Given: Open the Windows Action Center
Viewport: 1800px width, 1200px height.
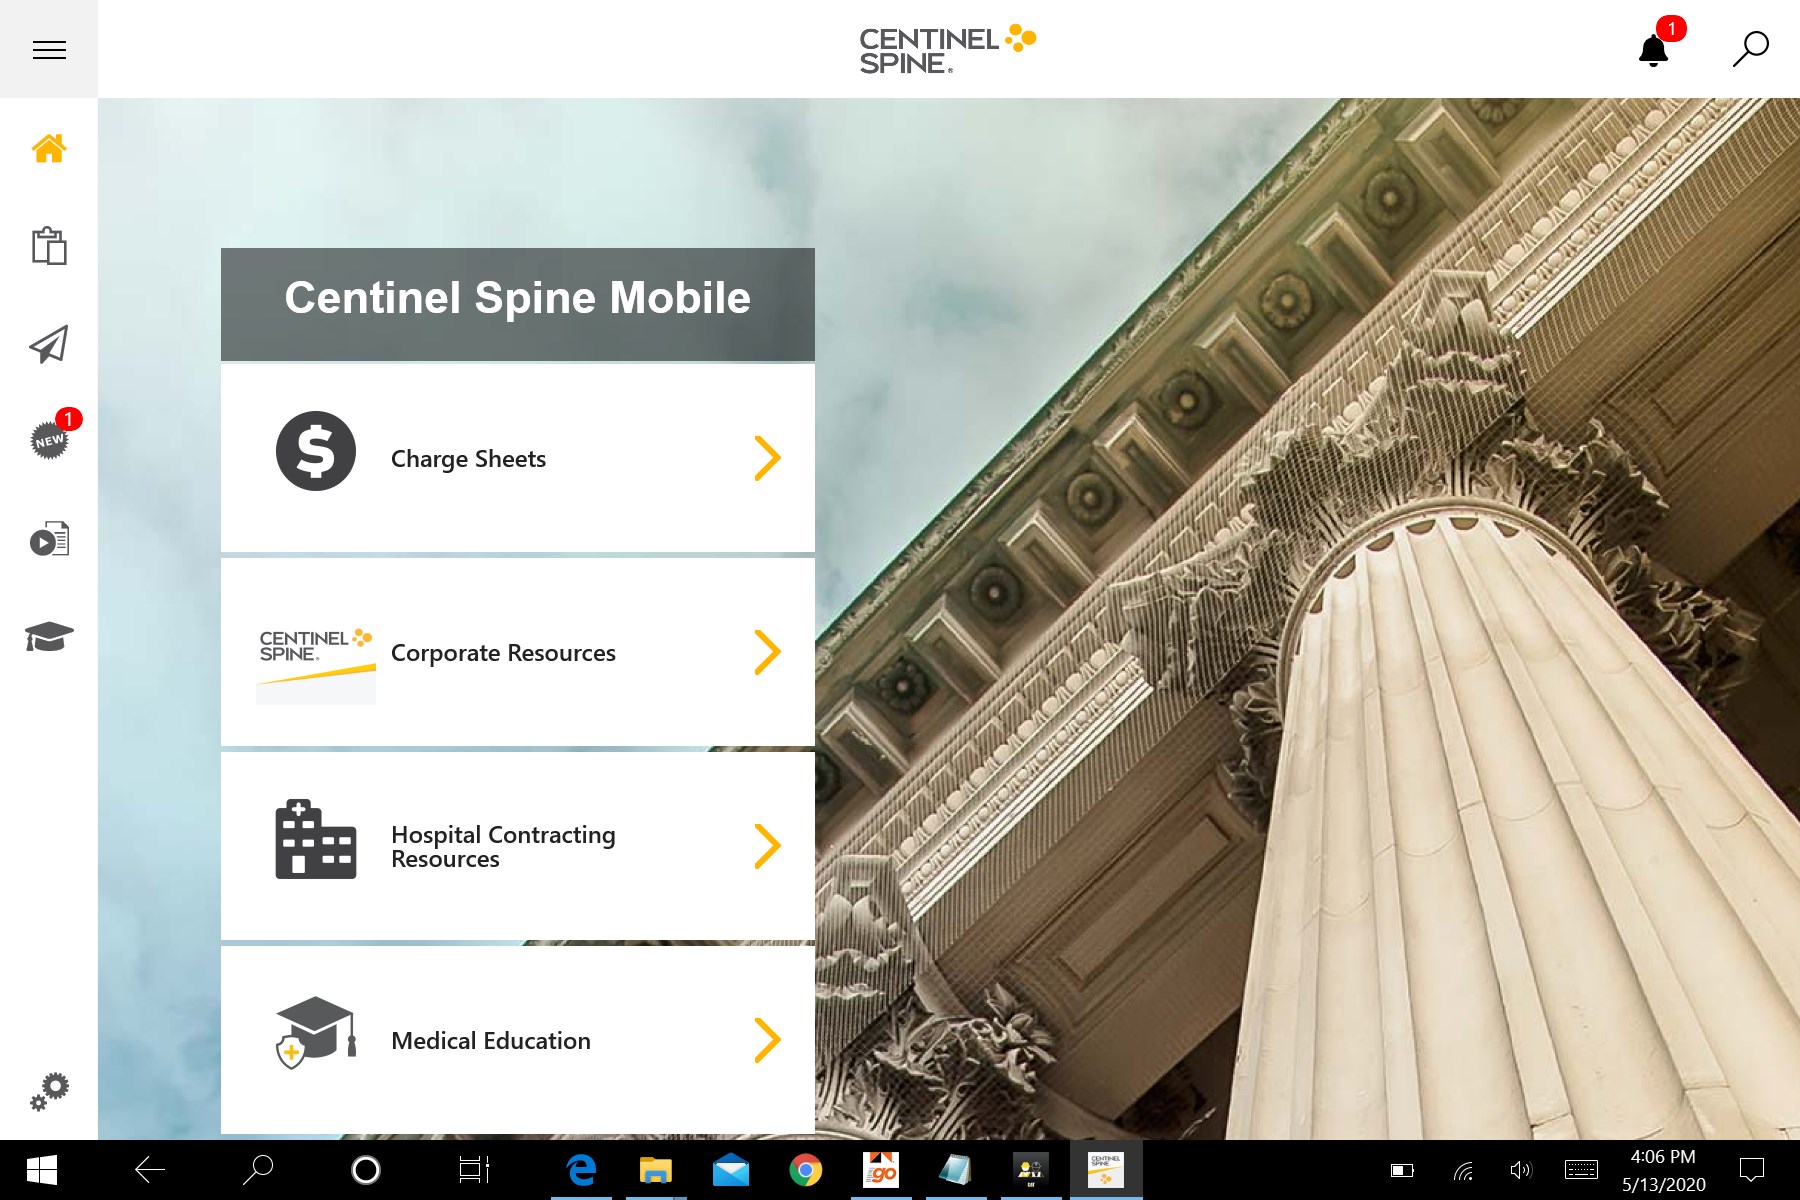Looking at the screenshot, I should [x=1752, y=1170].
